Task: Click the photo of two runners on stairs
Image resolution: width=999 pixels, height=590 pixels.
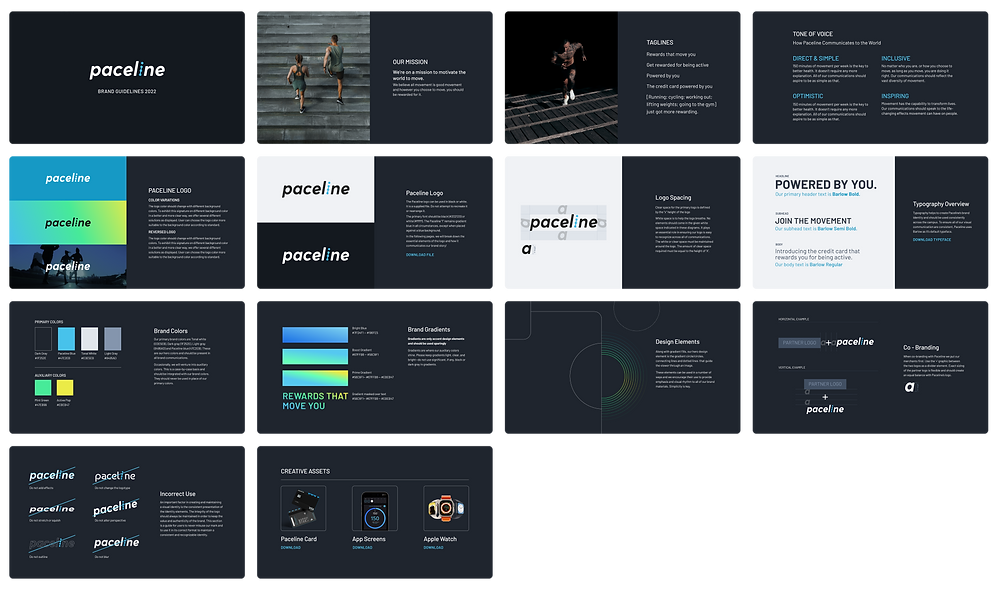Action: [313, 77]
